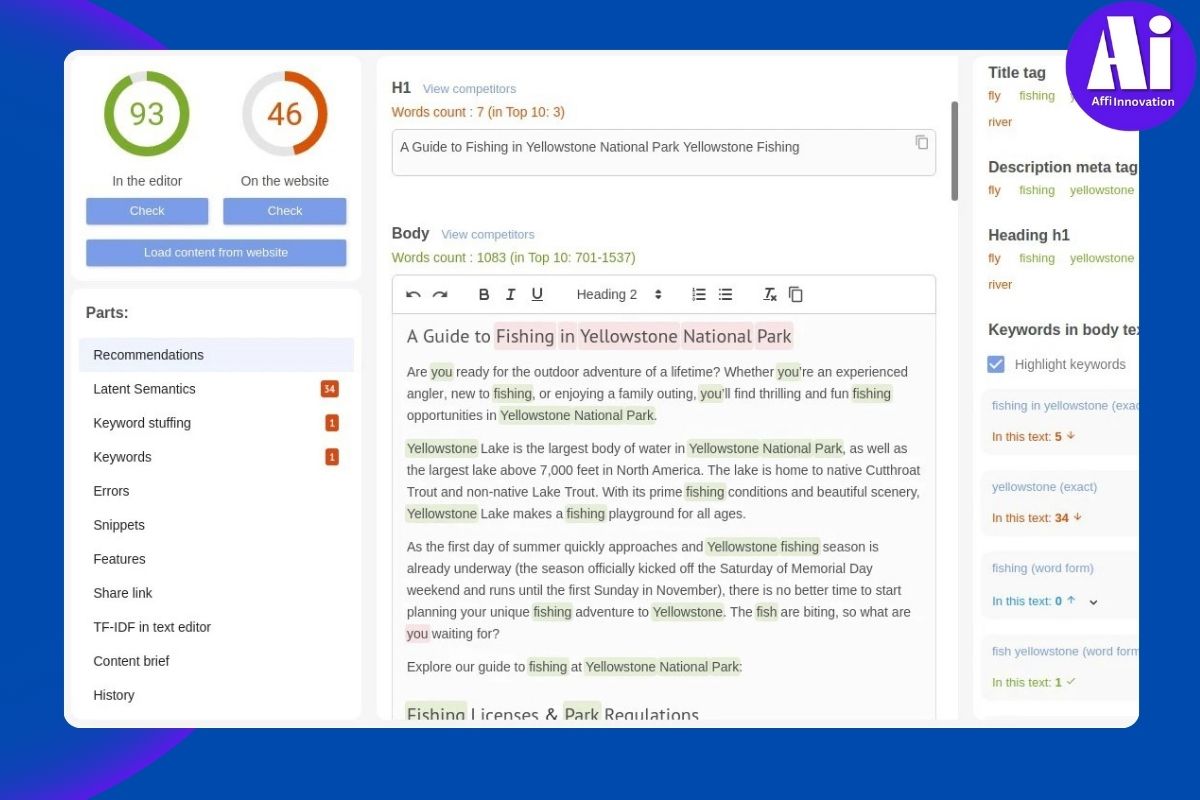Copy body text using toolbar copy icon

(x=796, y=294)
